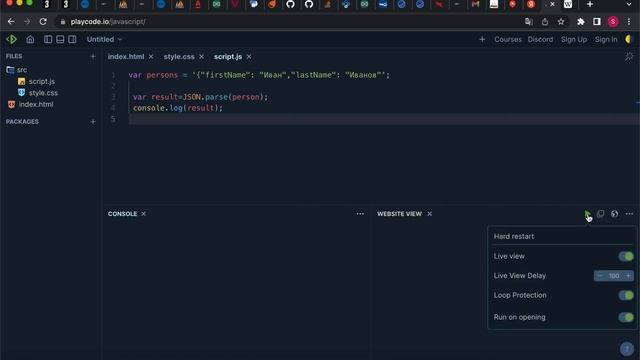Open the tab search chevron
This screenshot has height=360, width=640.
point(629,4)
